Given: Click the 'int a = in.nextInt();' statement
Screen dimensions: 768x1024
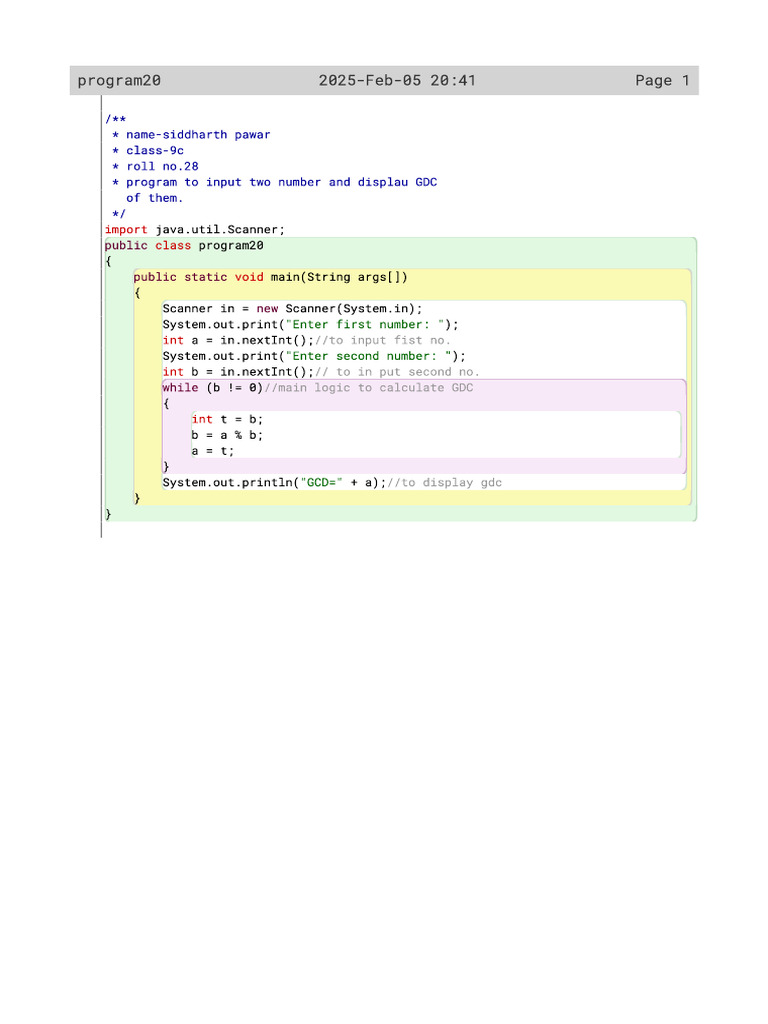Looking at the screenshot, I should (238, 340).
